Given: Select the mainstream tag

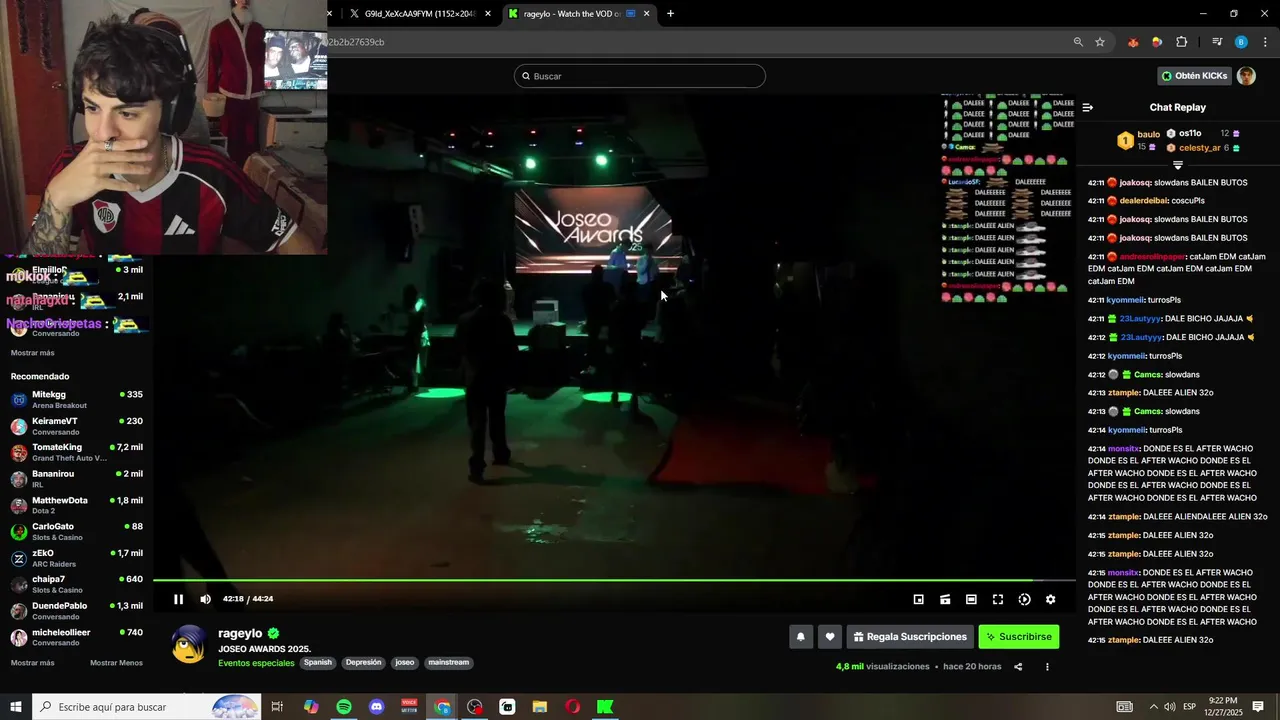Looking at the screenshot, I should (x=448, y=662).
